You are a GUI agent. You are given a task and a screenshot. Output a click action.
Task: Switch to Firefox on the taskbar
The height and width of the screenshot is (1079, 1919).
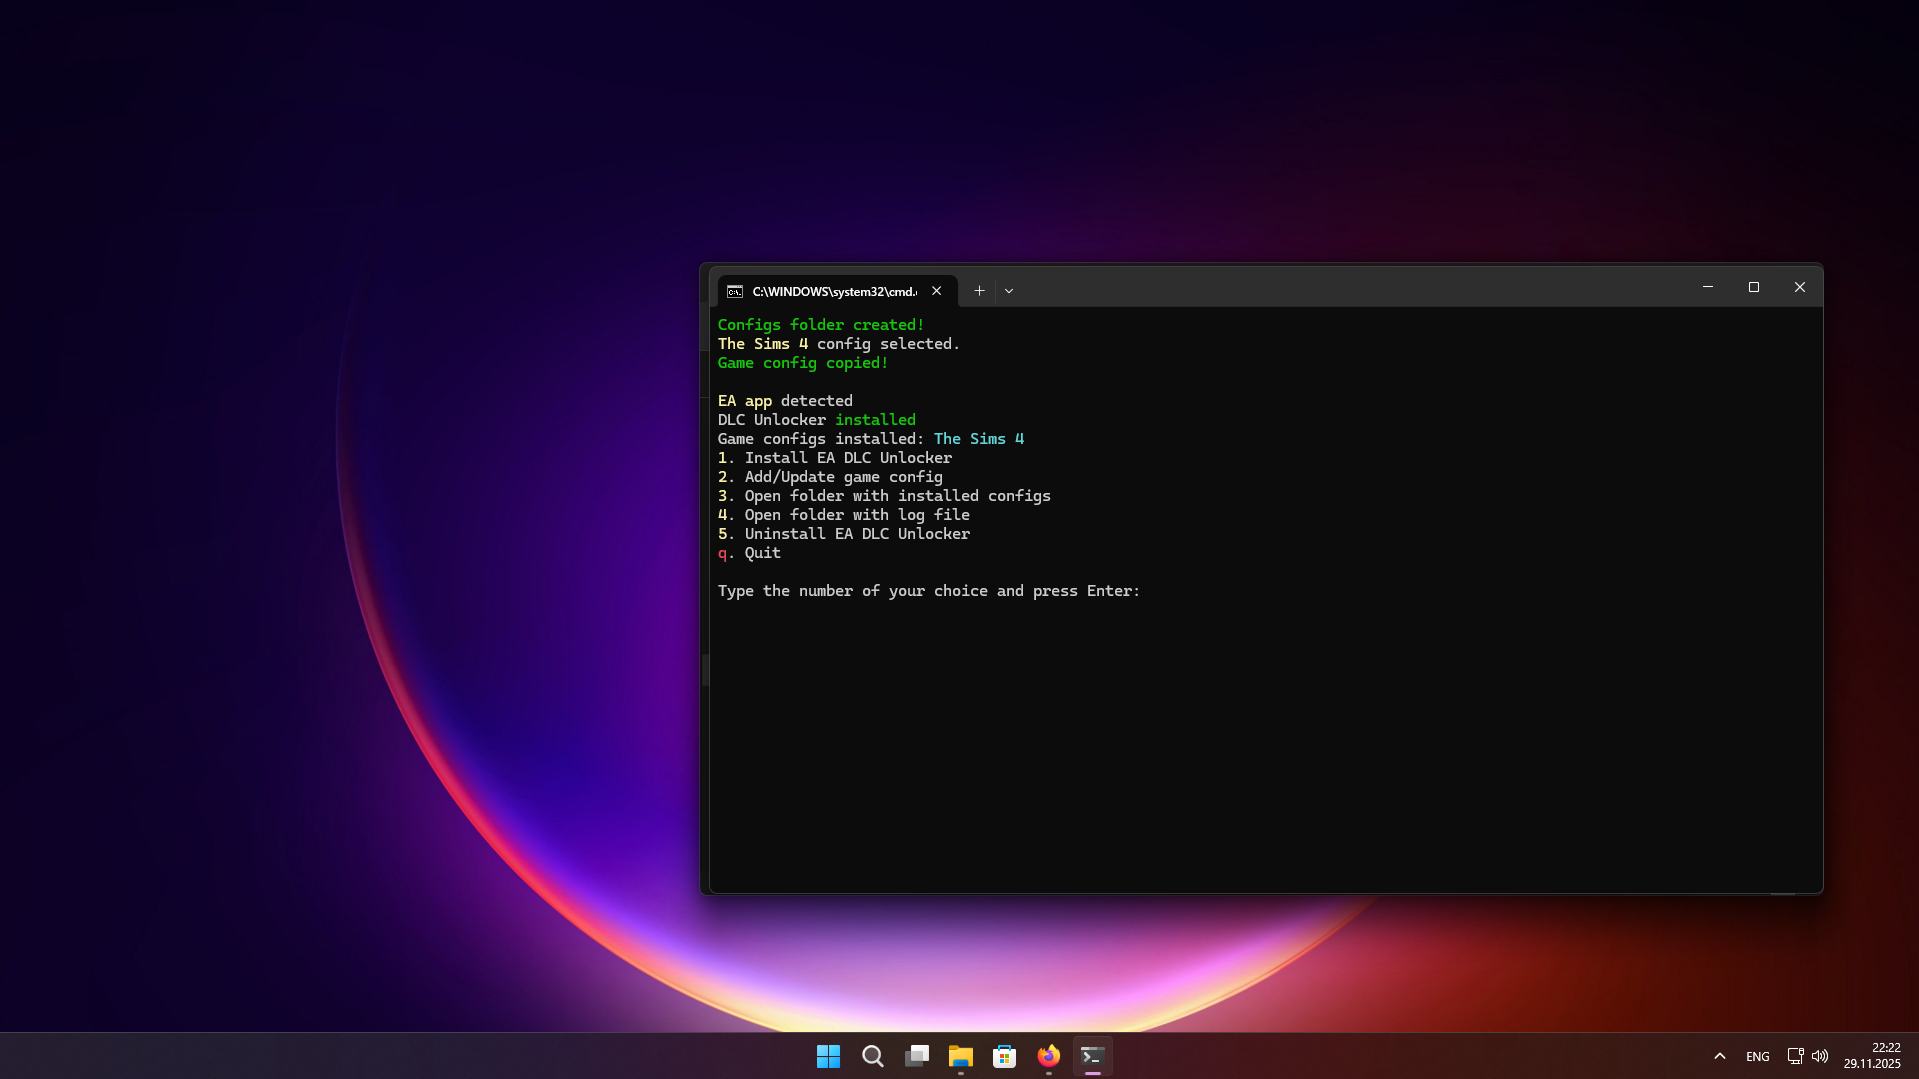point(1048,1056)
